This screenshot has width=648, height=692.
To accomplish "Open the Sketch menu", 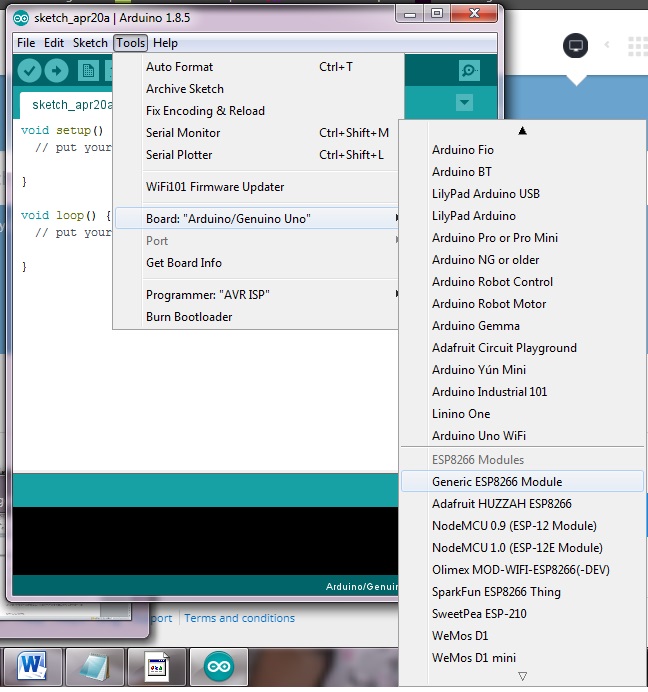I will point(90,43).
